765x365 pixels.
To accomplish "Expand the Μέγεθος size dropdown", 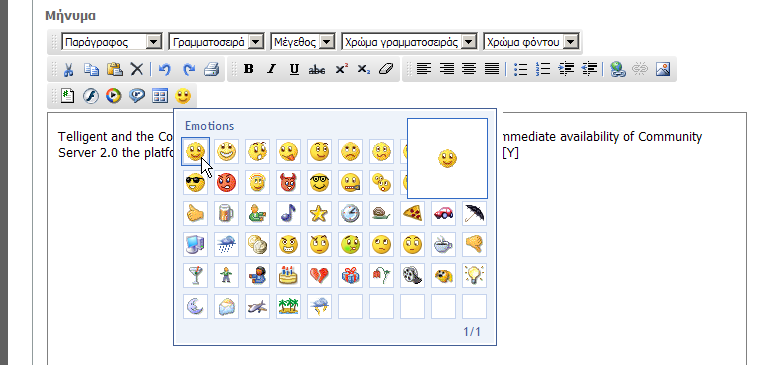I will (303, 42).
